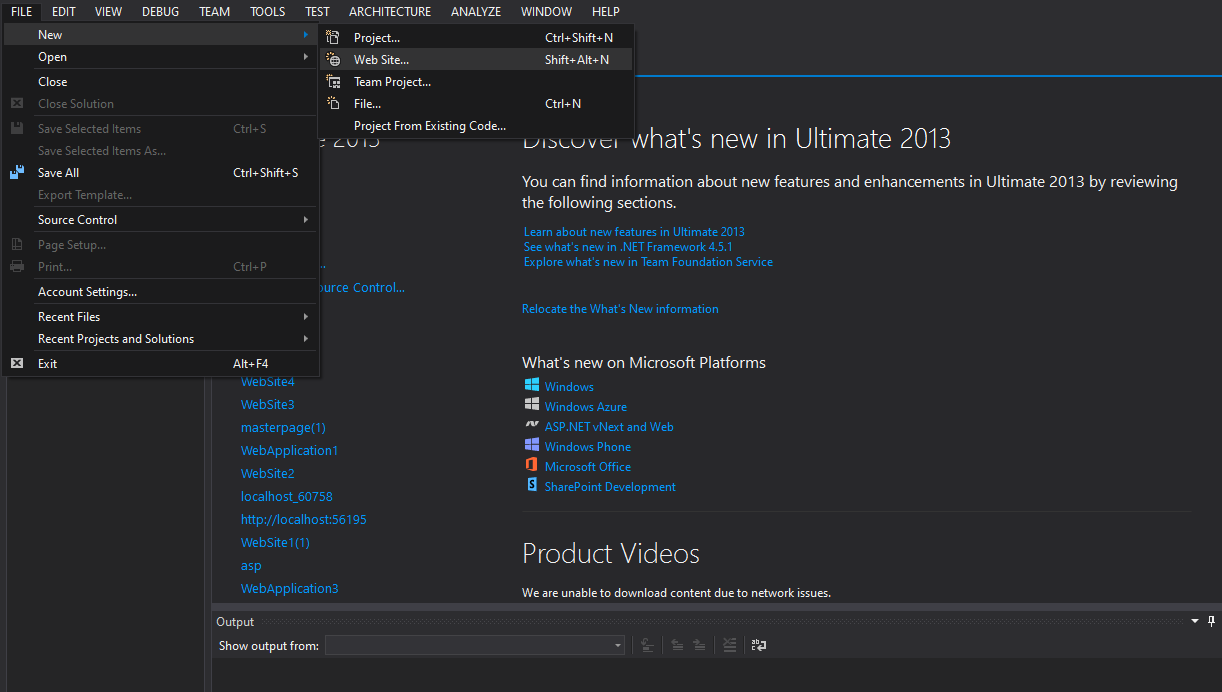Open Output window position dropdown arrow

click(1195, 621)
